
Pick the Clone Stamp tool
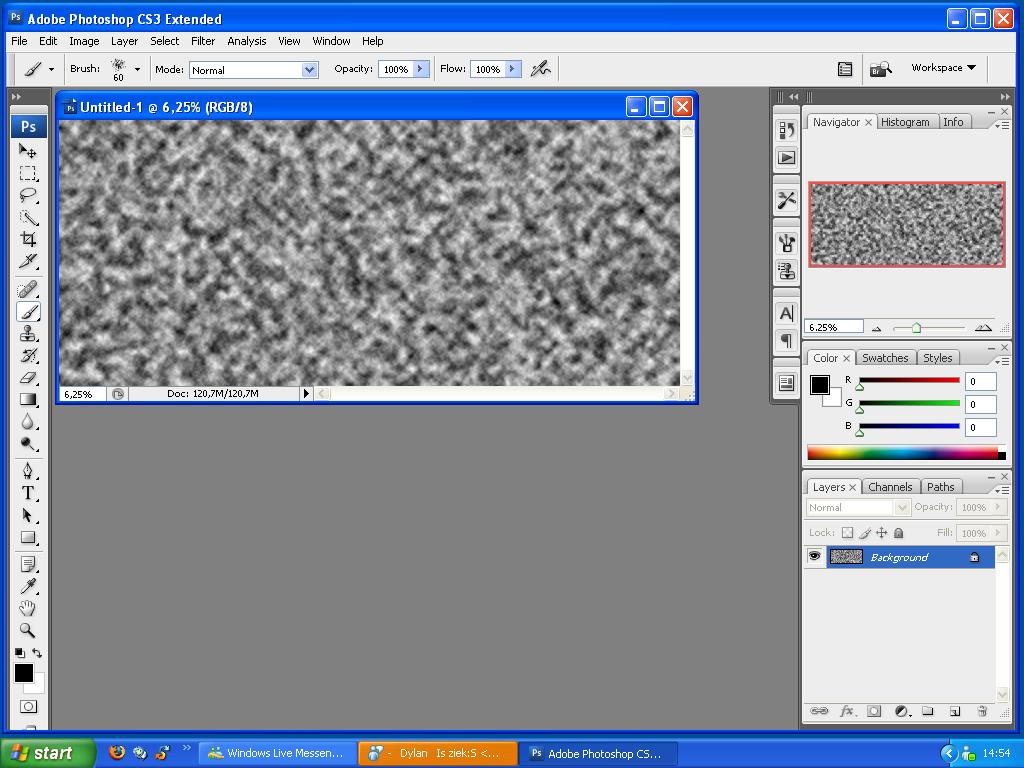pyautogui.click(x=28, y=334)
